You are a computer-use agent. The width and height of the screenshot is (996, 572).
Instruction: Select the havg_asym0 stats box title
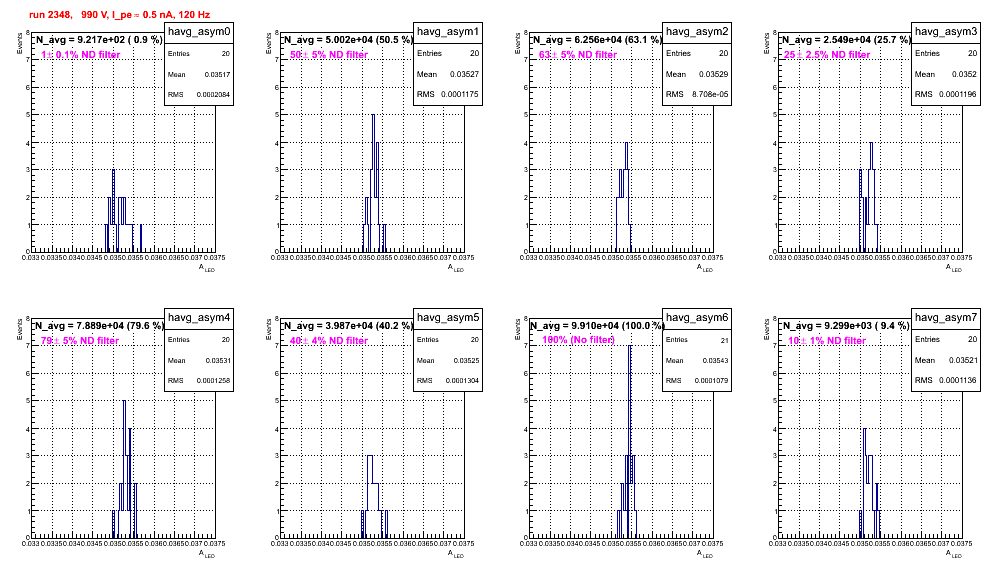(199, 31)
